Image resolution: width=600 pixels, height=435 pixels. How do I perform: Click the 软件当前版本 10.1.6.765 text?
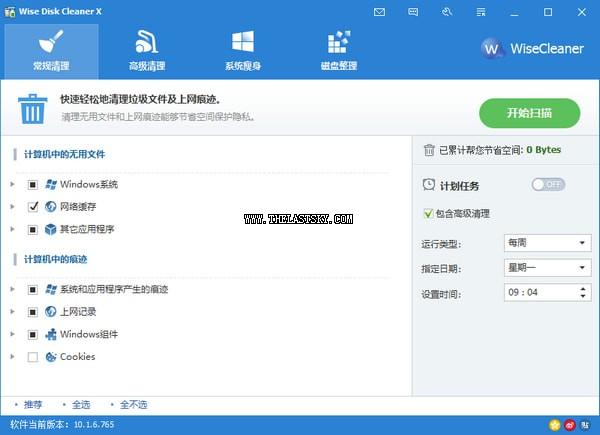coord(62,424)
